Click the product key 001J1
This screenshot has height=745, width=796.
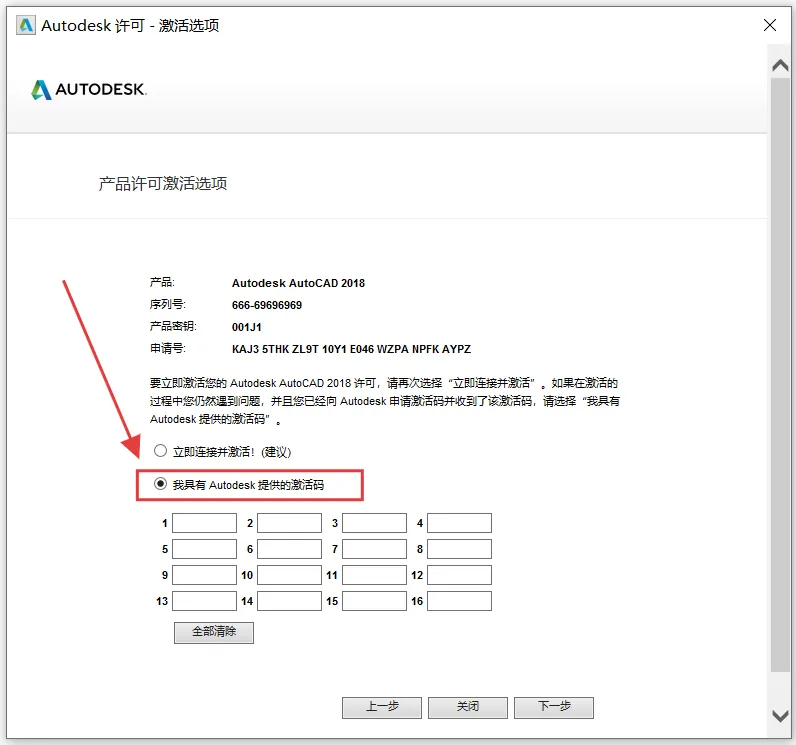[x=247, y=327]
